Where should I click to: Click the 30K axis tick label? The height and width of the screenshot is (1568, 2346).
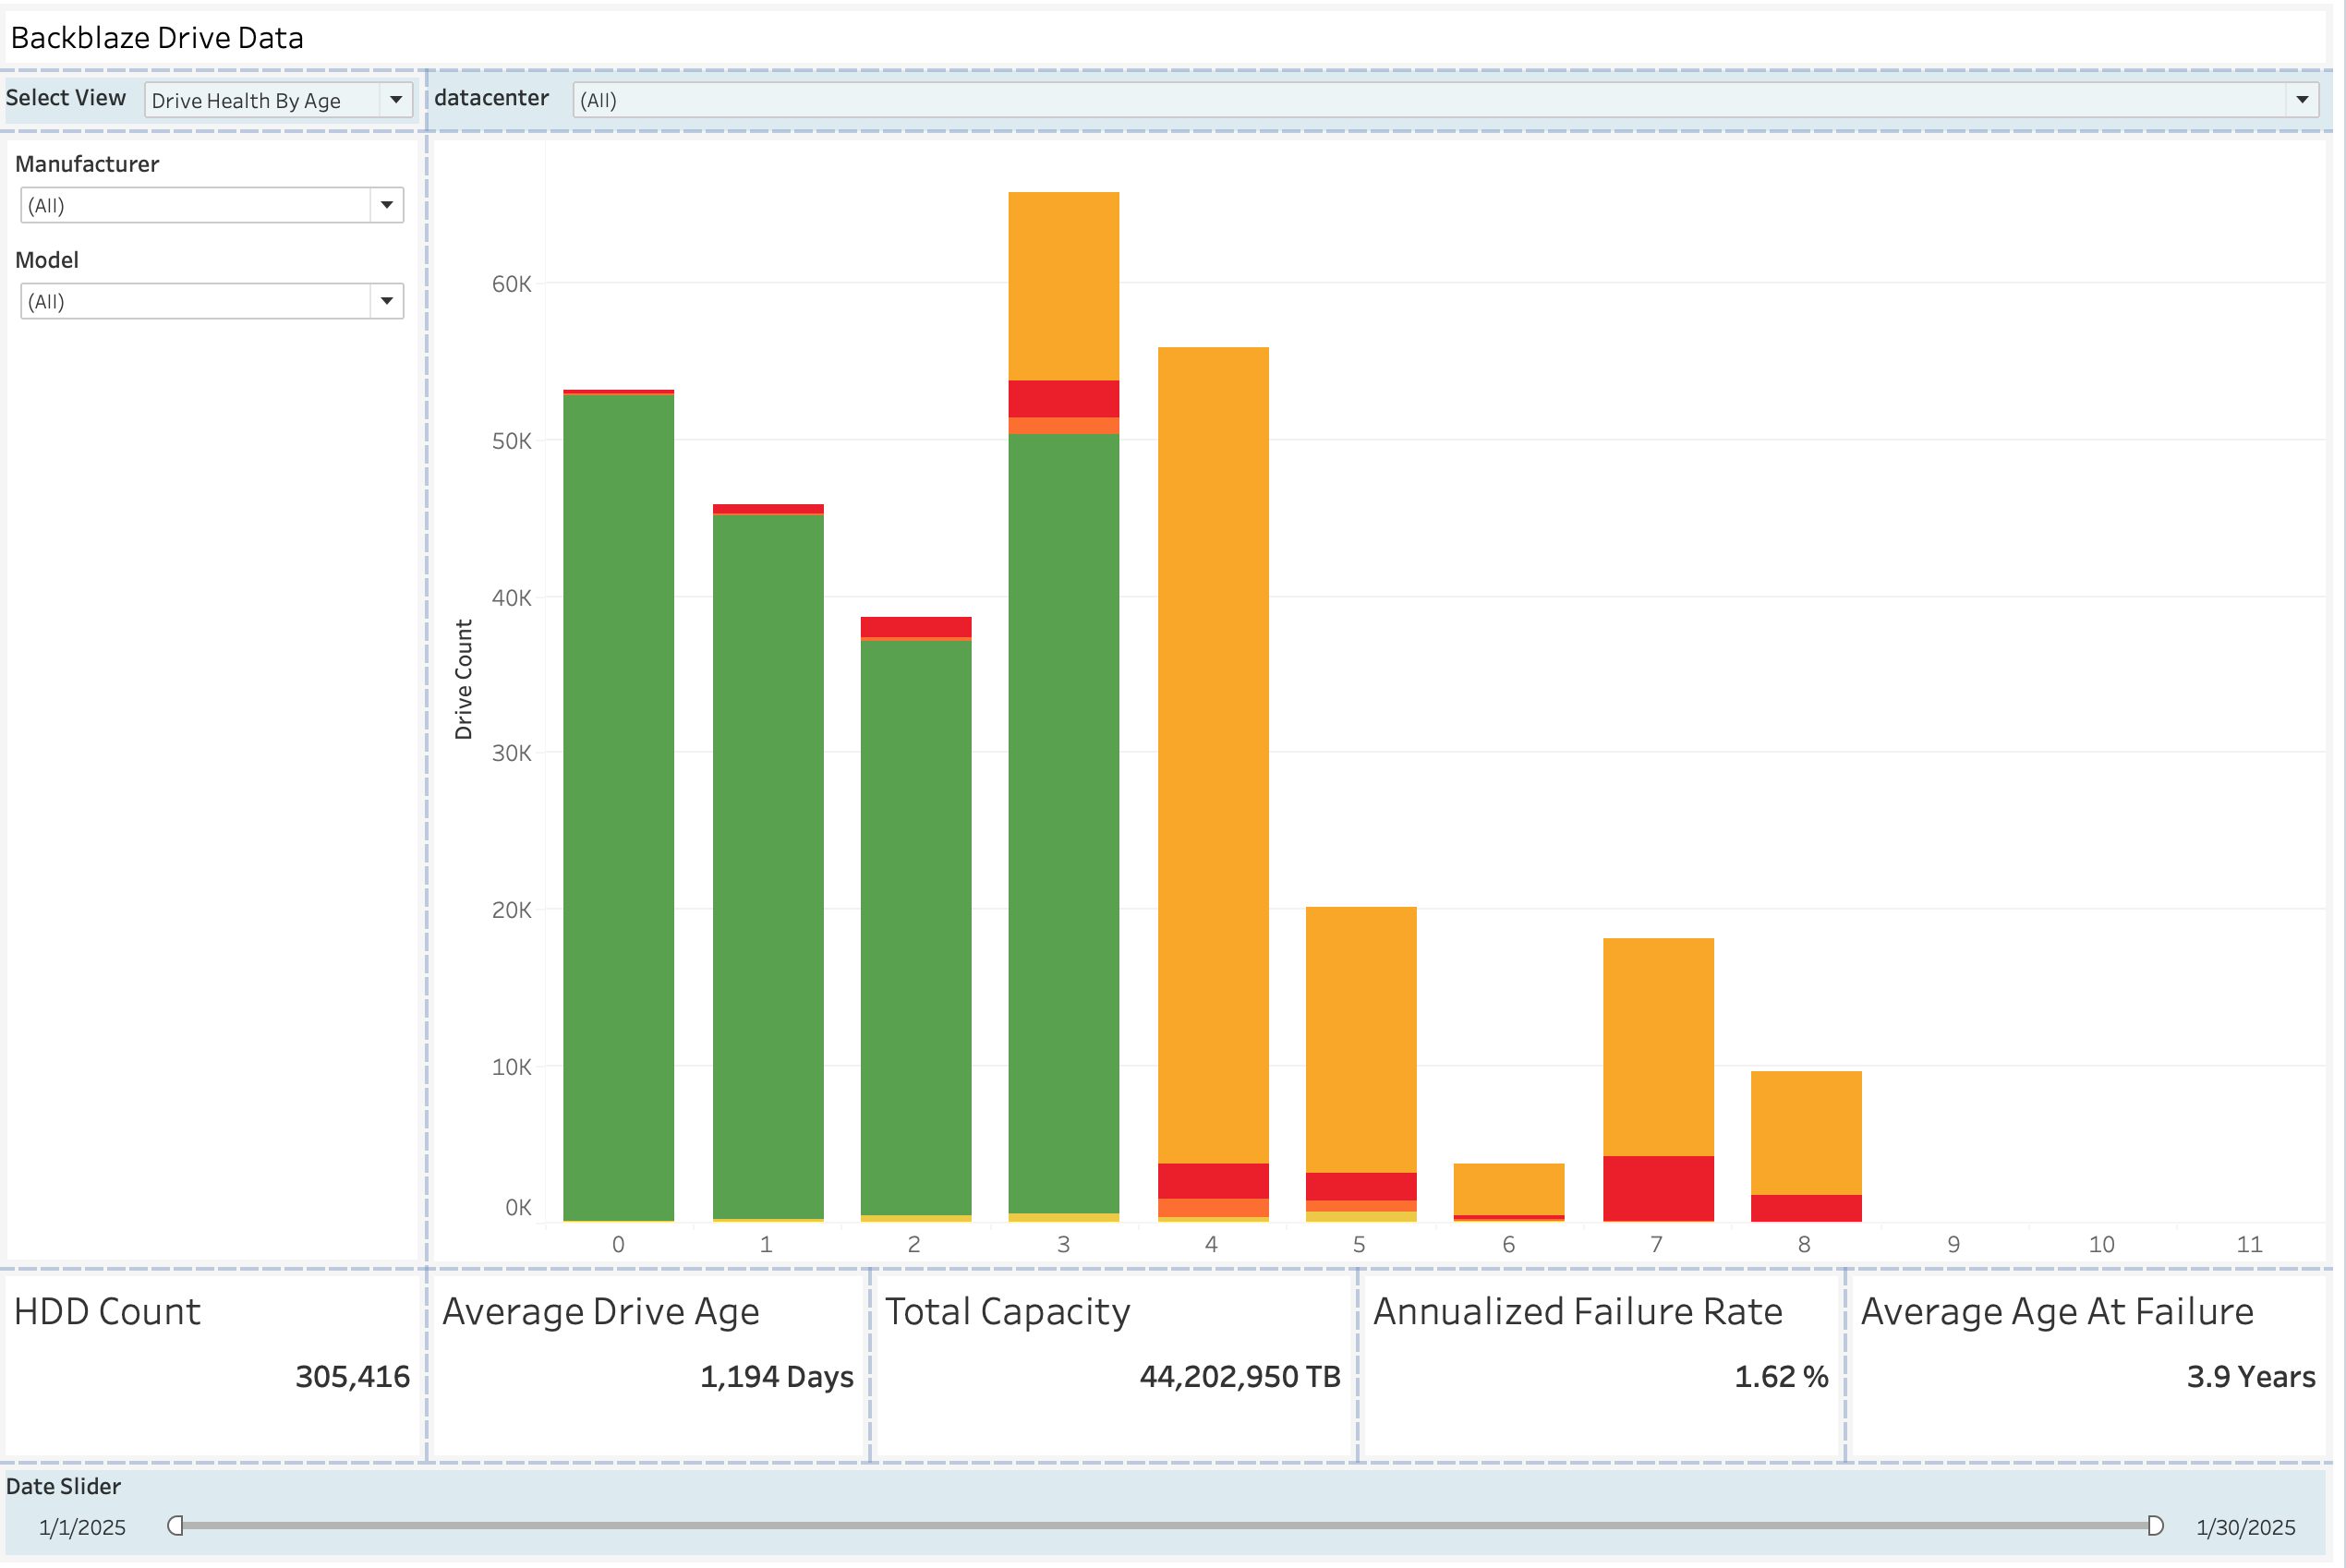click(512, 753)
